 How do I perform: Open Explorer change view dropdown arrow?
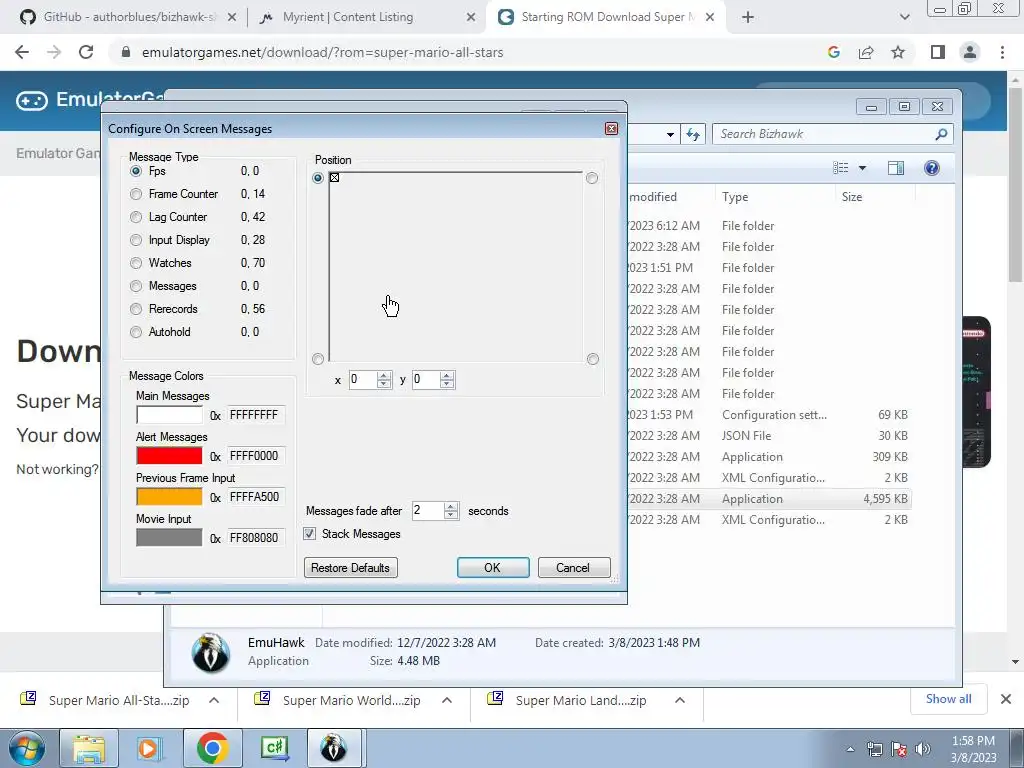(862, 168)
